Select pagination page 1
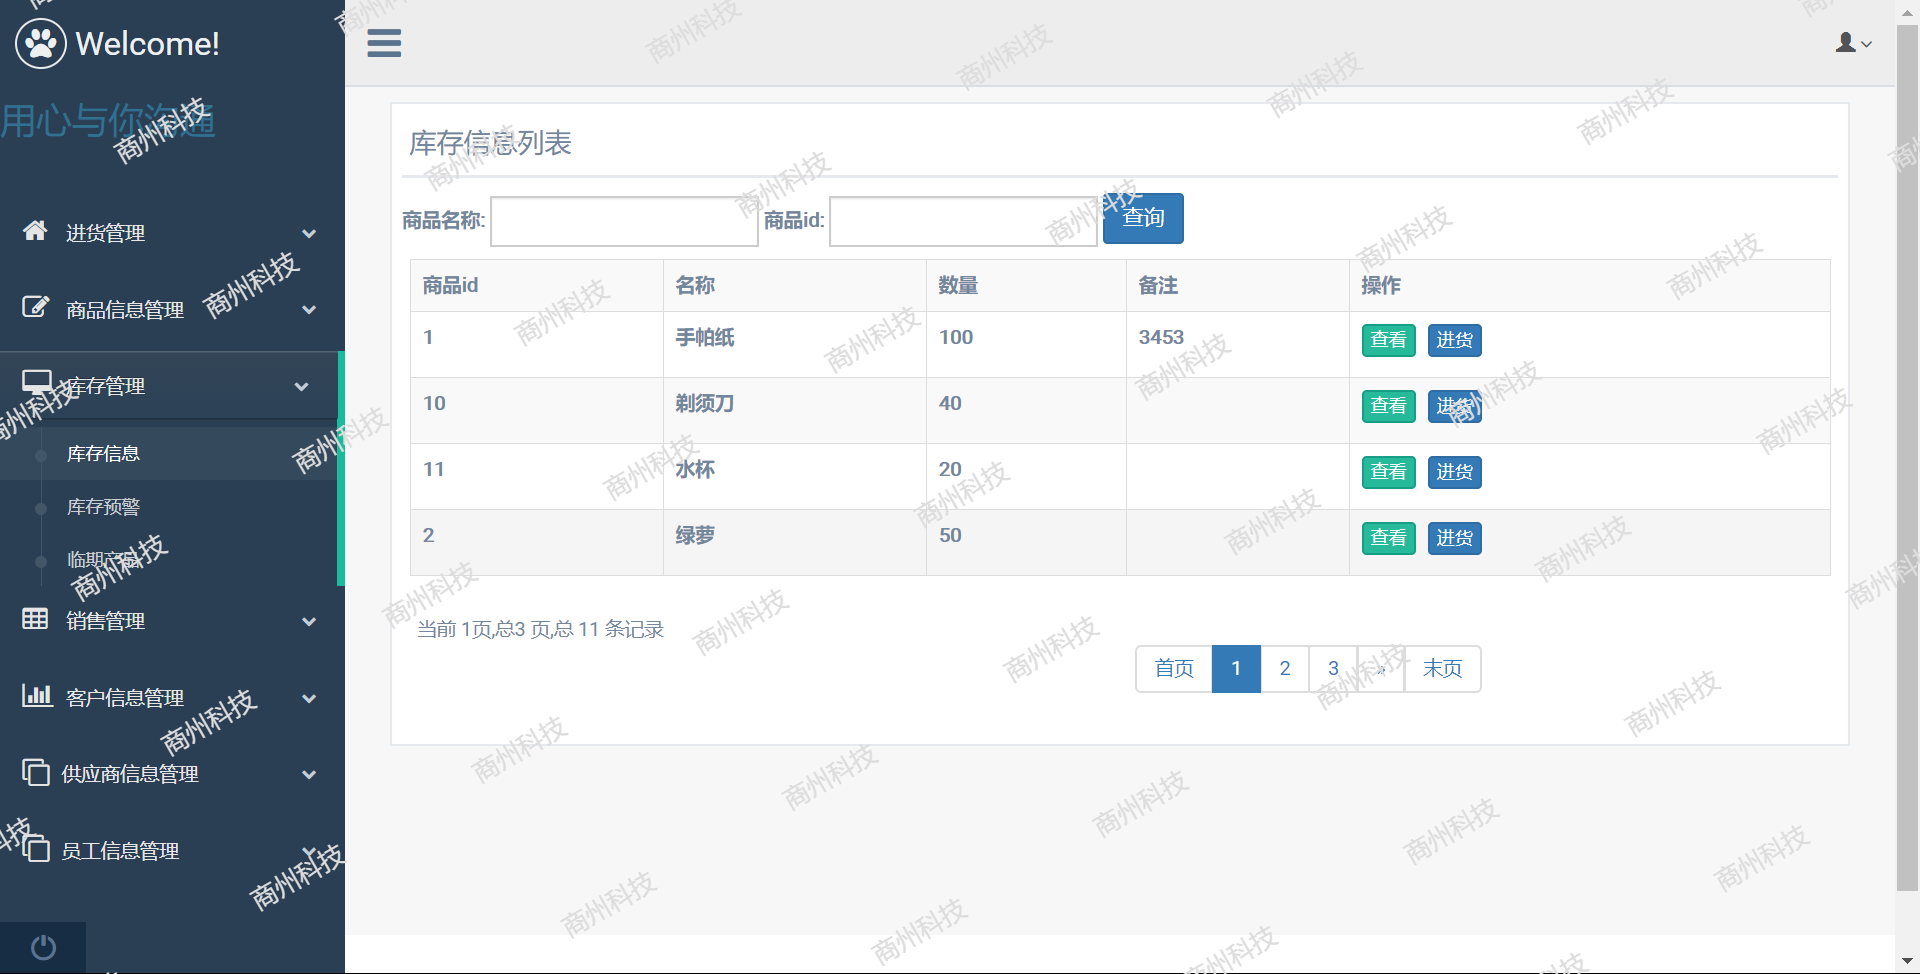Viewport: 1920px width, 974px height. 1236,669
